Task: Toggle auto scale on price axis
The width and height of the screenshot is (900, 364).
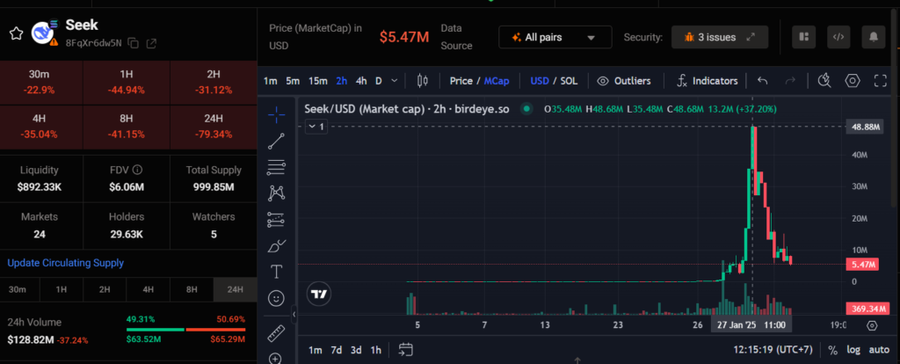Action: coord(879,350)
